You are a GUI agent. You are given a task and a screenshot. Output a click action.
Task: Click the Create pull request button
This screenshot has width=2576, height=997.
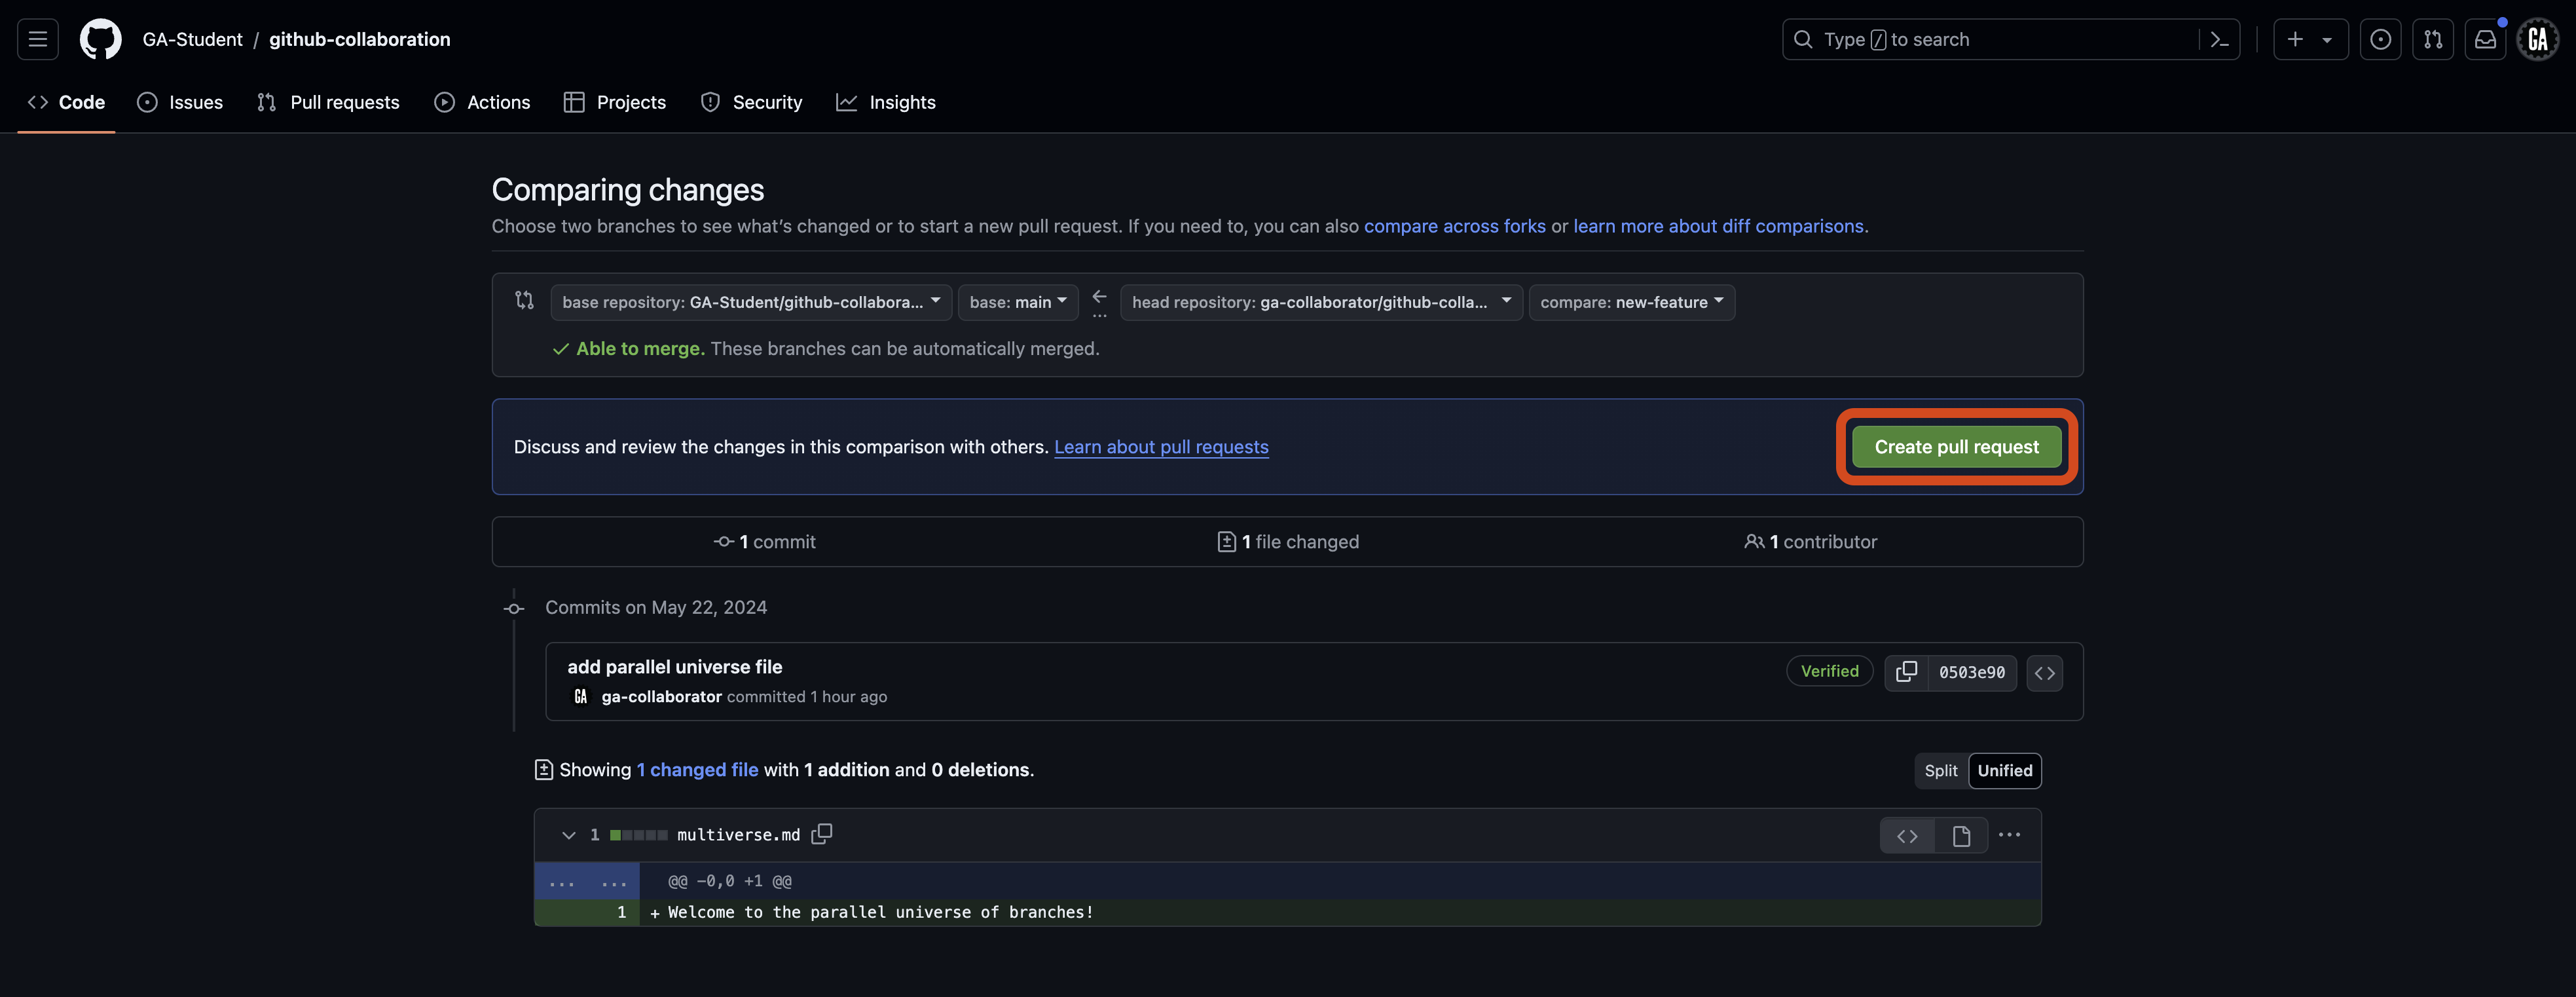pos(1955,447)
